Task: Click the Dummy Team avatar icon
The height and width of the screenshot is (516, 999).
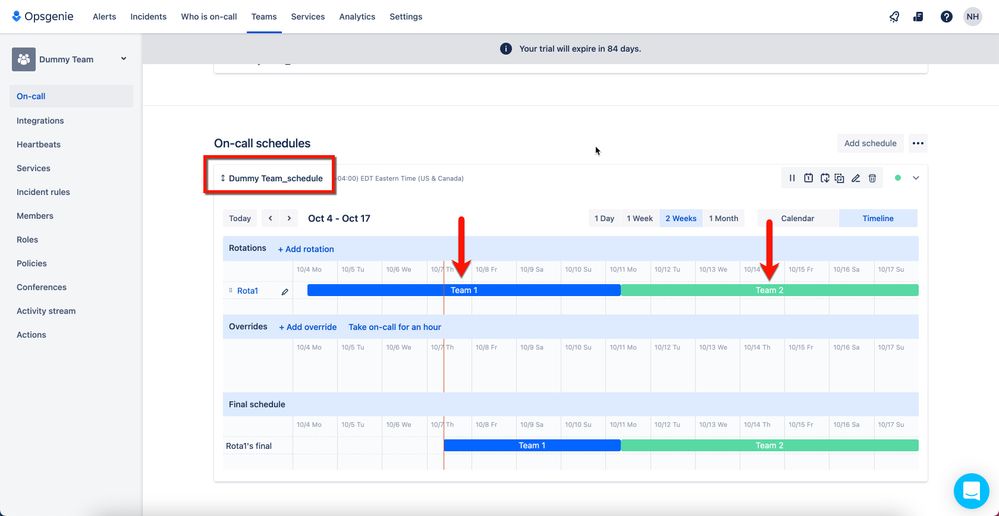Action: (x=24, y=59)
